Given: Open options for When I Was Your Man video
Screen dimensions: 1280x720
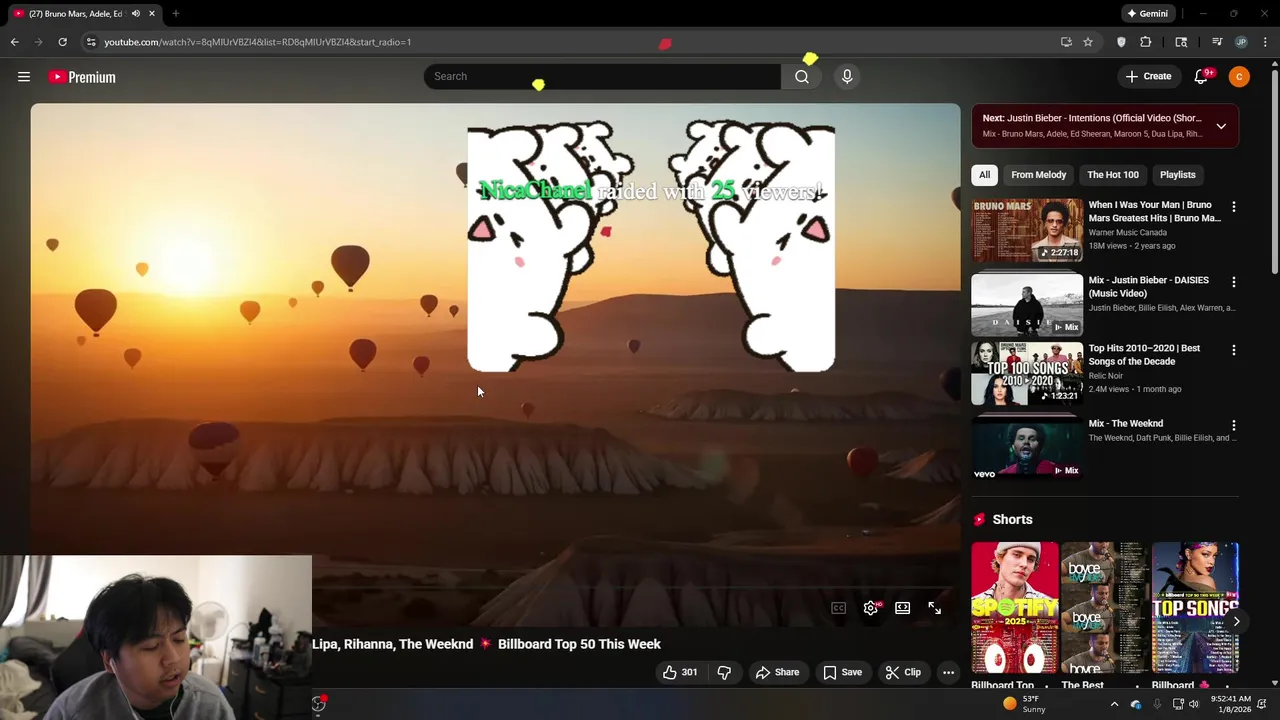Looking at the screenshot, I should (1233, 206).
